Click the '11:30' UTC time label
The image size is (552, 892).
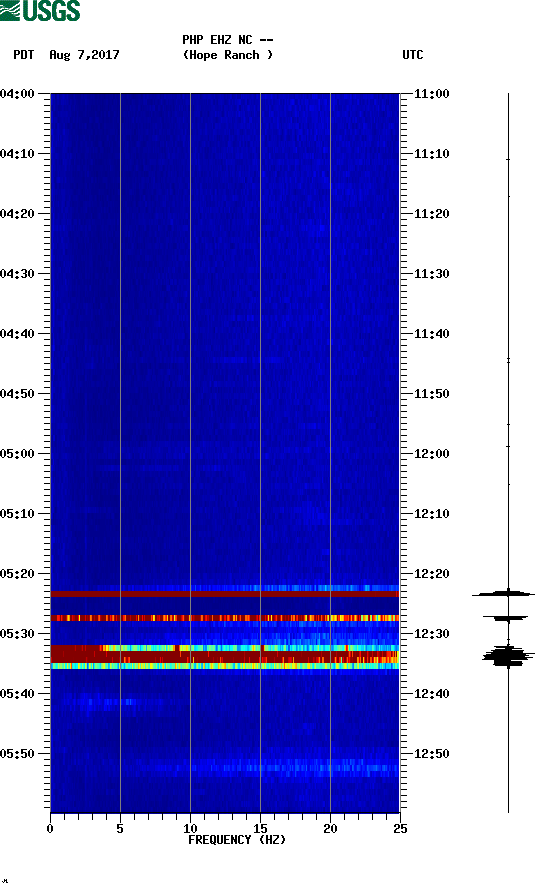point(431,274)
